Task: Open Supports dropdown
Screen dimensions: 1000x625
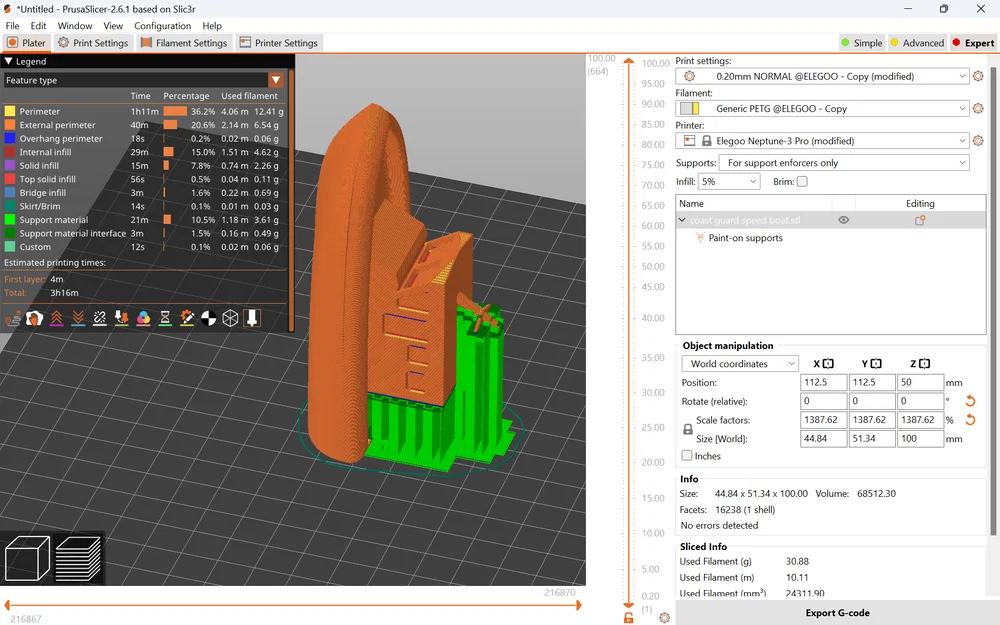Action: coord(844,163)
